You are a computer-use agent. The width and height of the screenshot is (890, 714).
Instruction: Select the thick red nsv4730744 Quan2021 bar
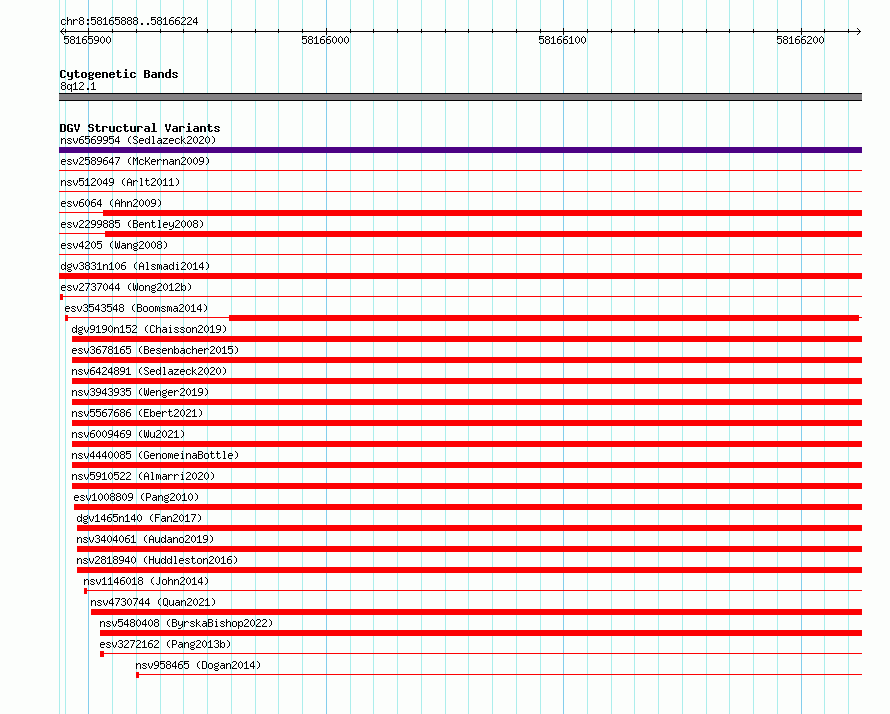tap(476, 612)
